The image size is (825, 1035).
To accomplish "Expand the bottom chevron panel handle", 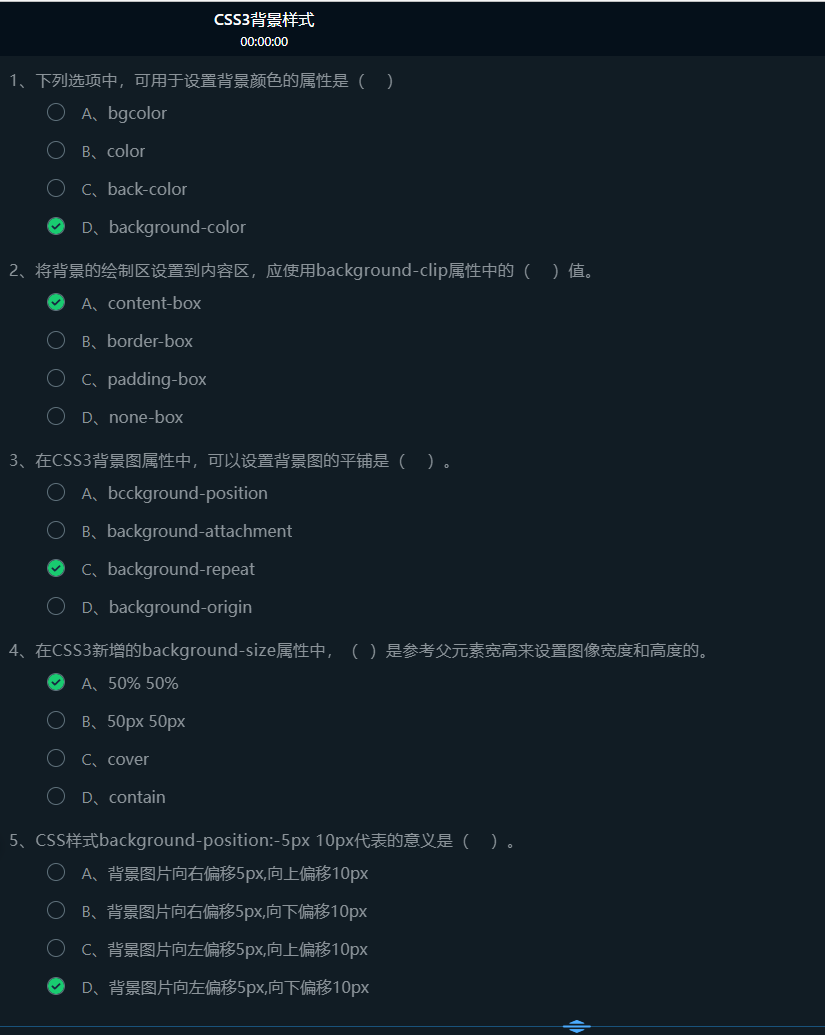I will [577, 1026].
